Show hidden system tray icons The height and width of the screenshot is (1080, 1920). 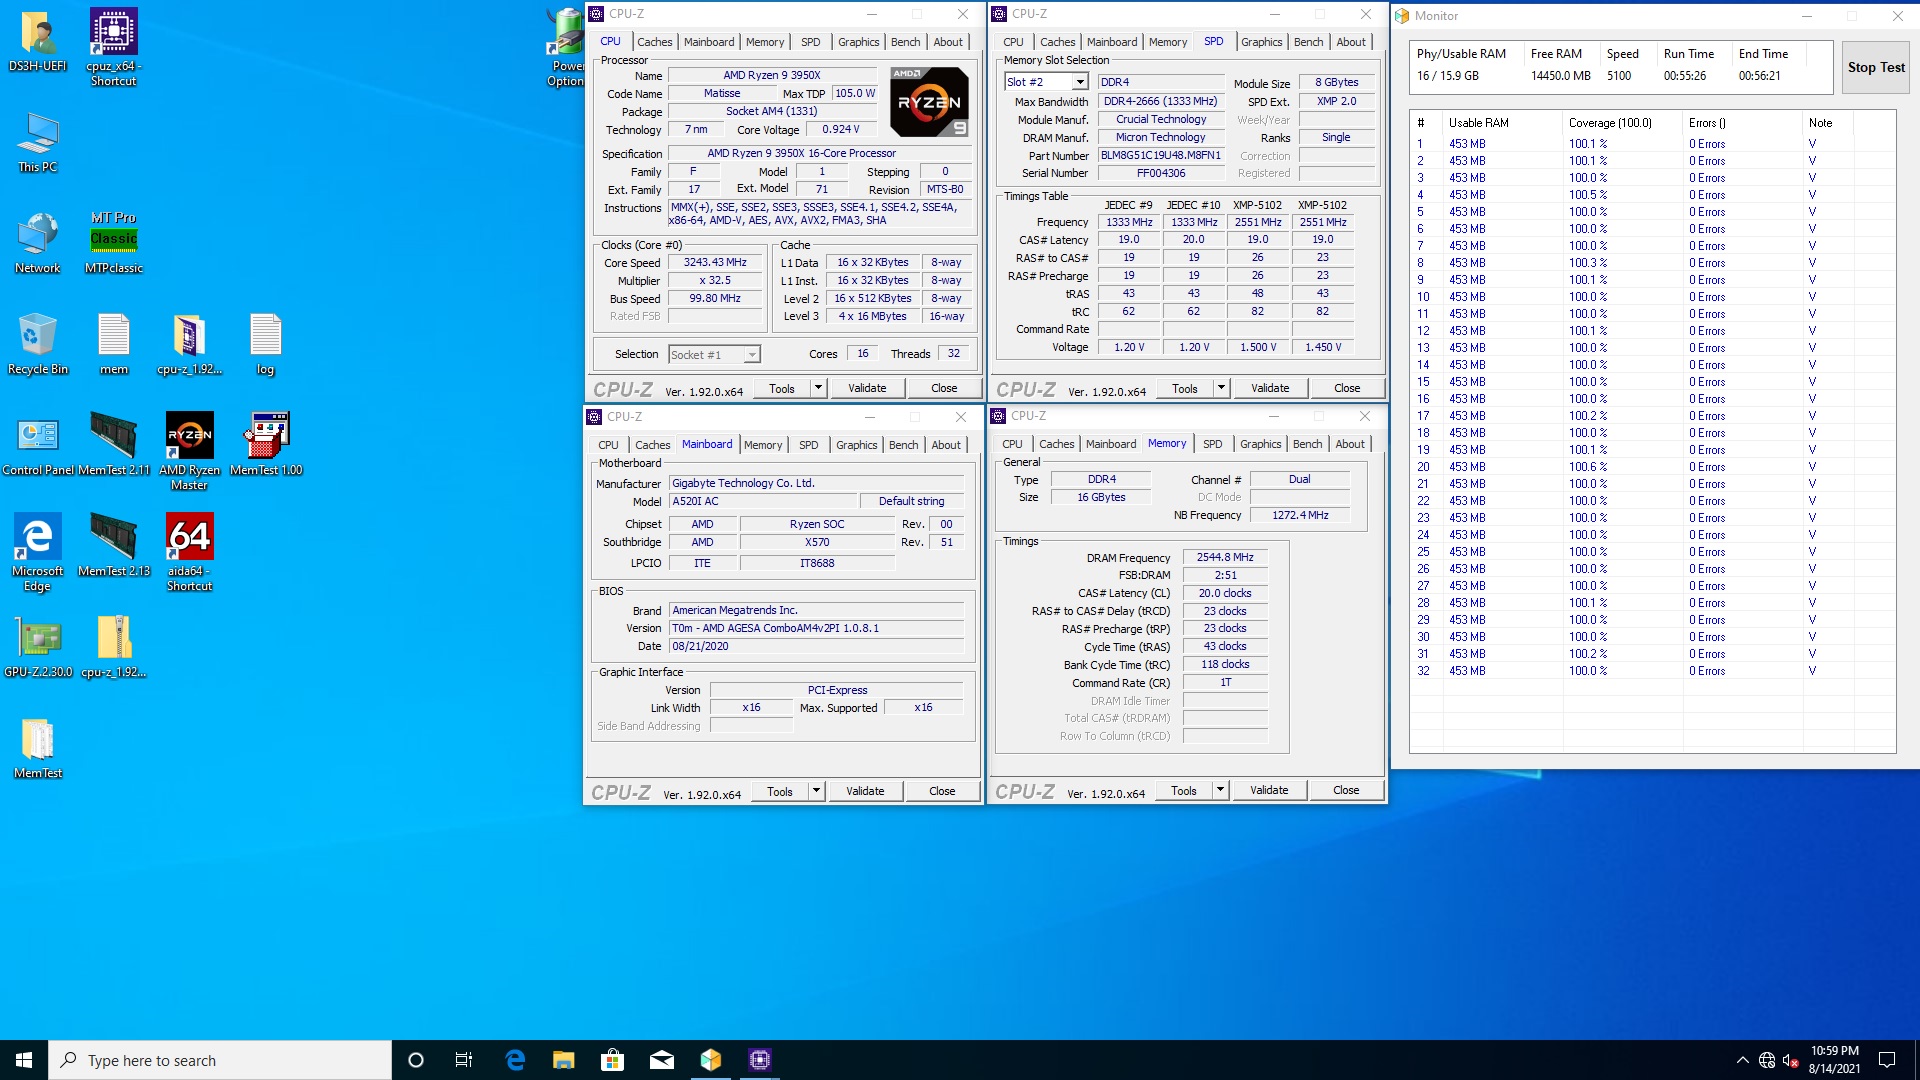tap(1742, 1060)
